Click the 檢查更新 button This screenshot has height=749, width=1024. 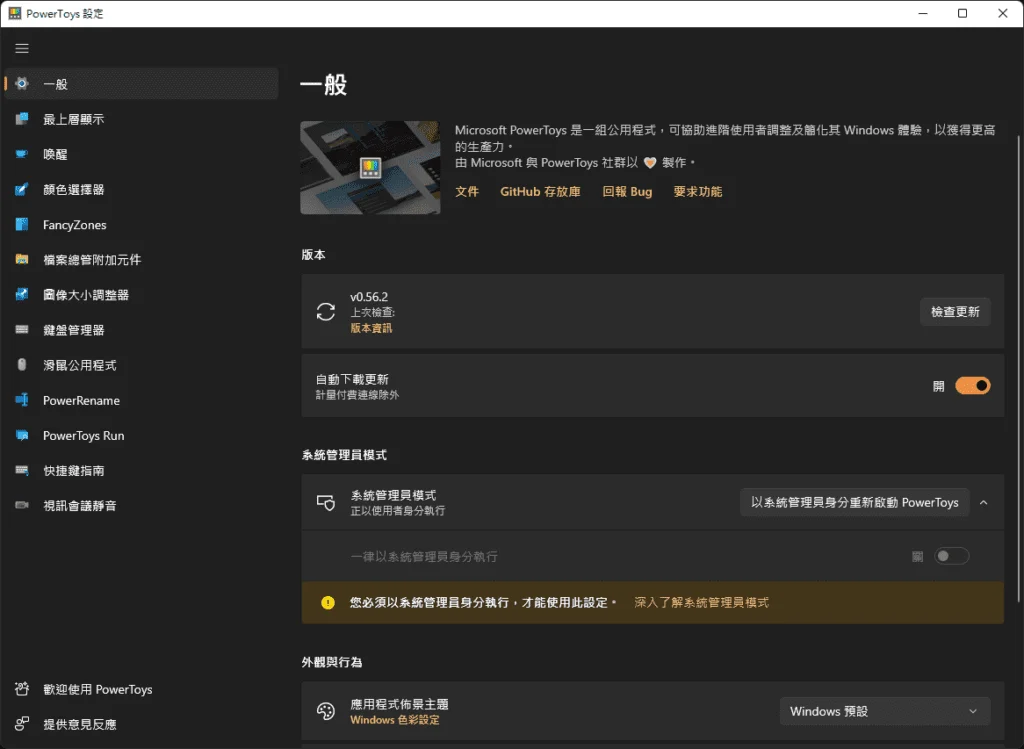click(955, 311)
